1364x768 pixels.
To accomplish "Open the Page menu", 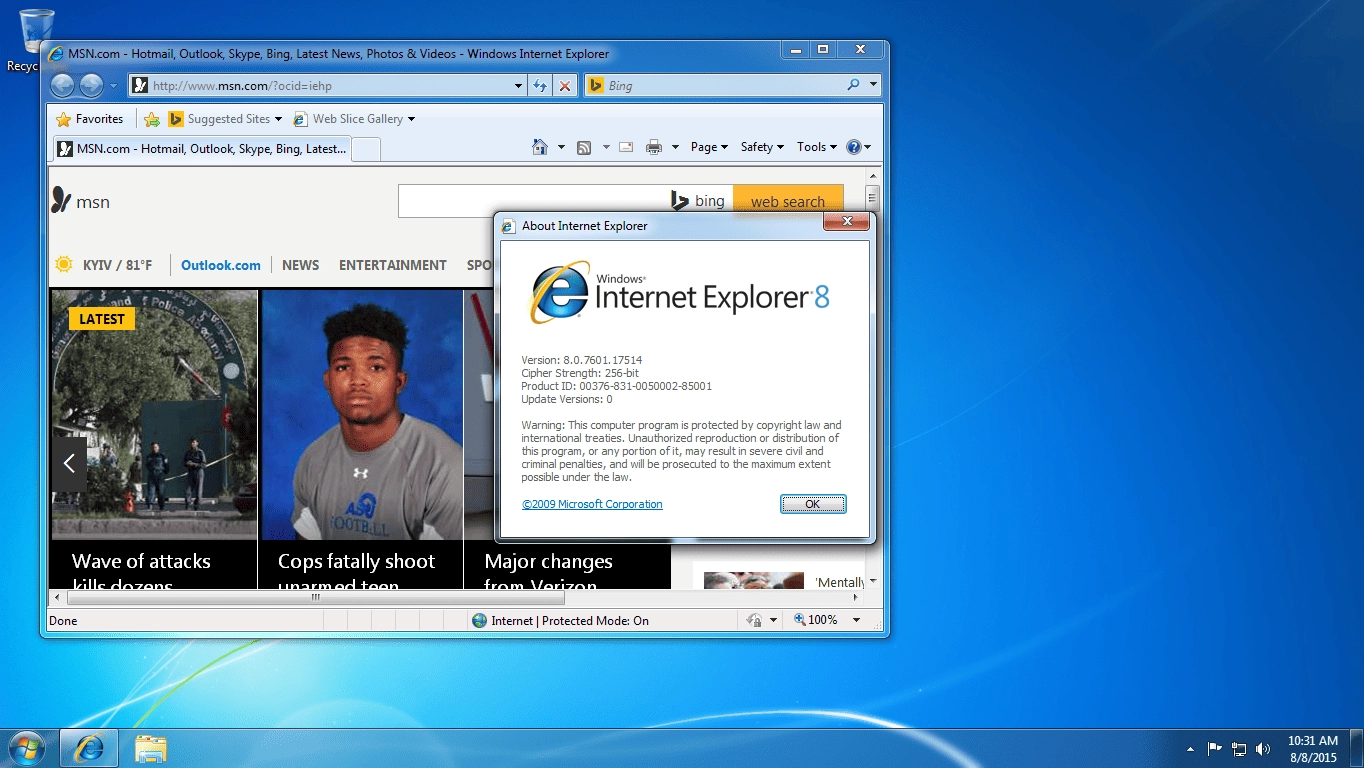I will [x=709, y=147].
